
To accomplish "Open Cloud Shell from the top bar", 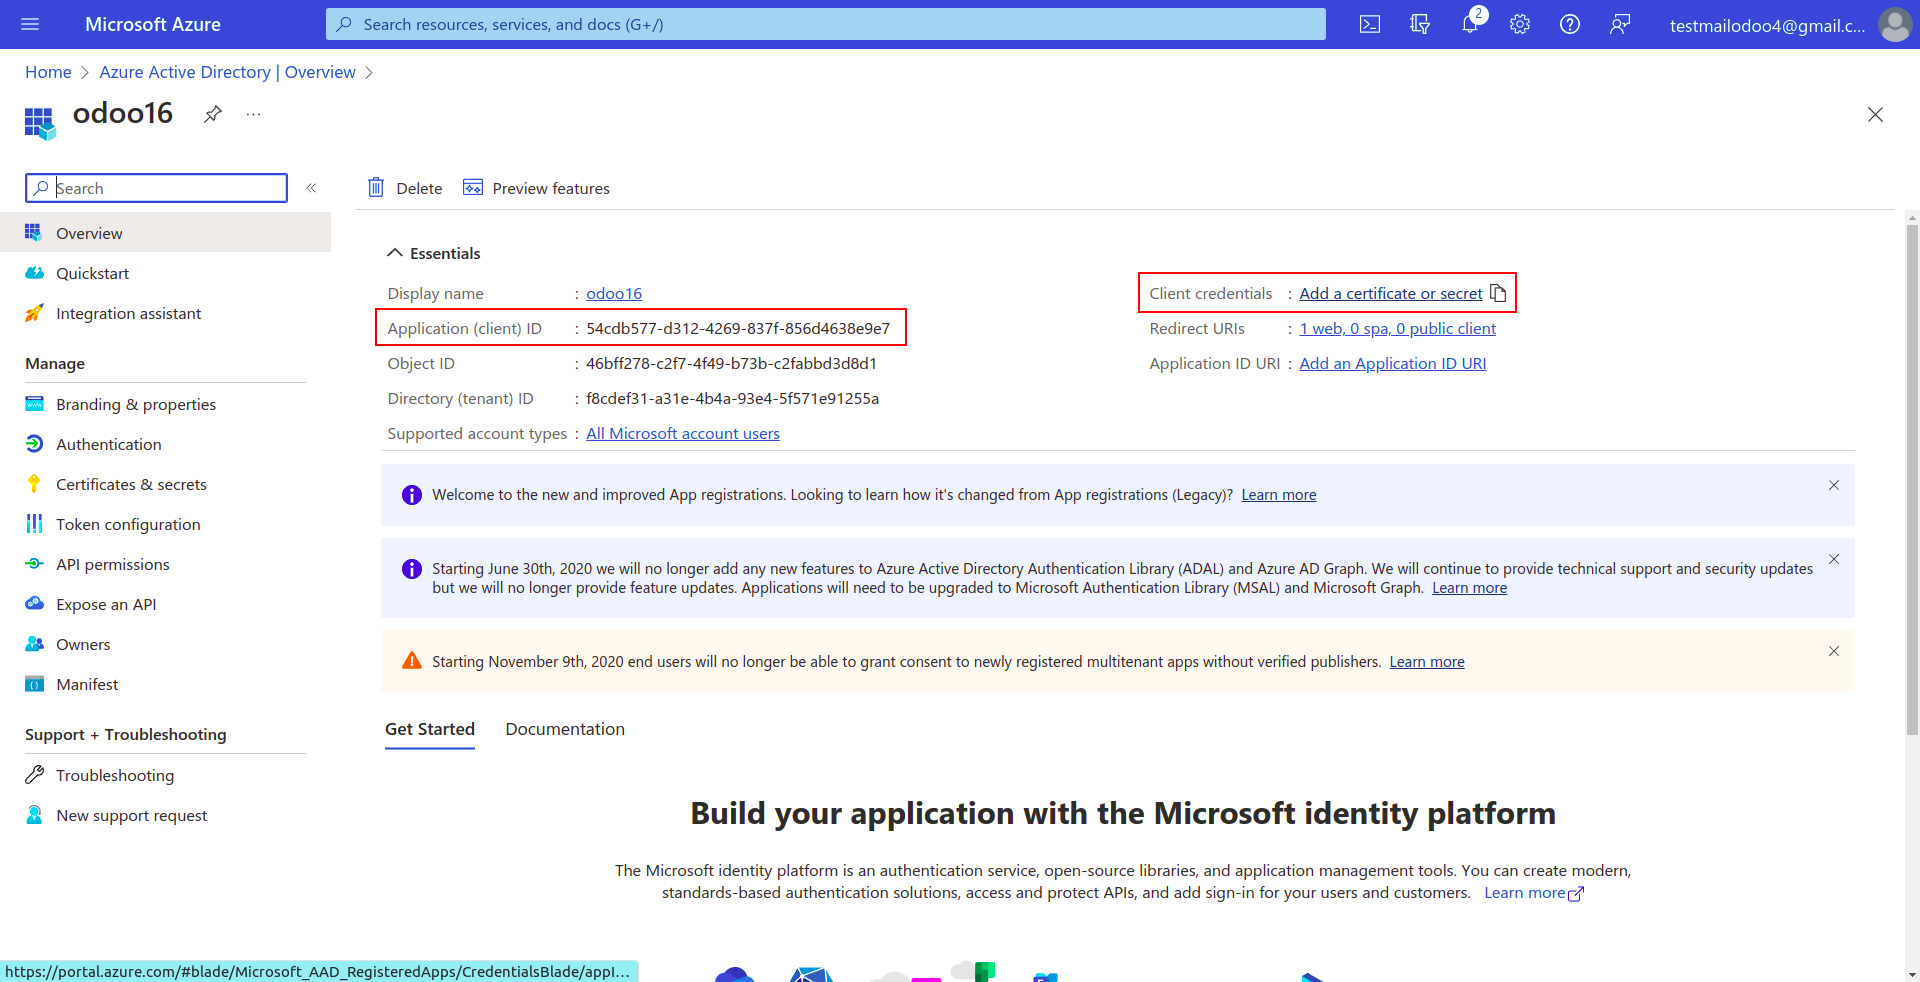I will tap(1369, 24).
